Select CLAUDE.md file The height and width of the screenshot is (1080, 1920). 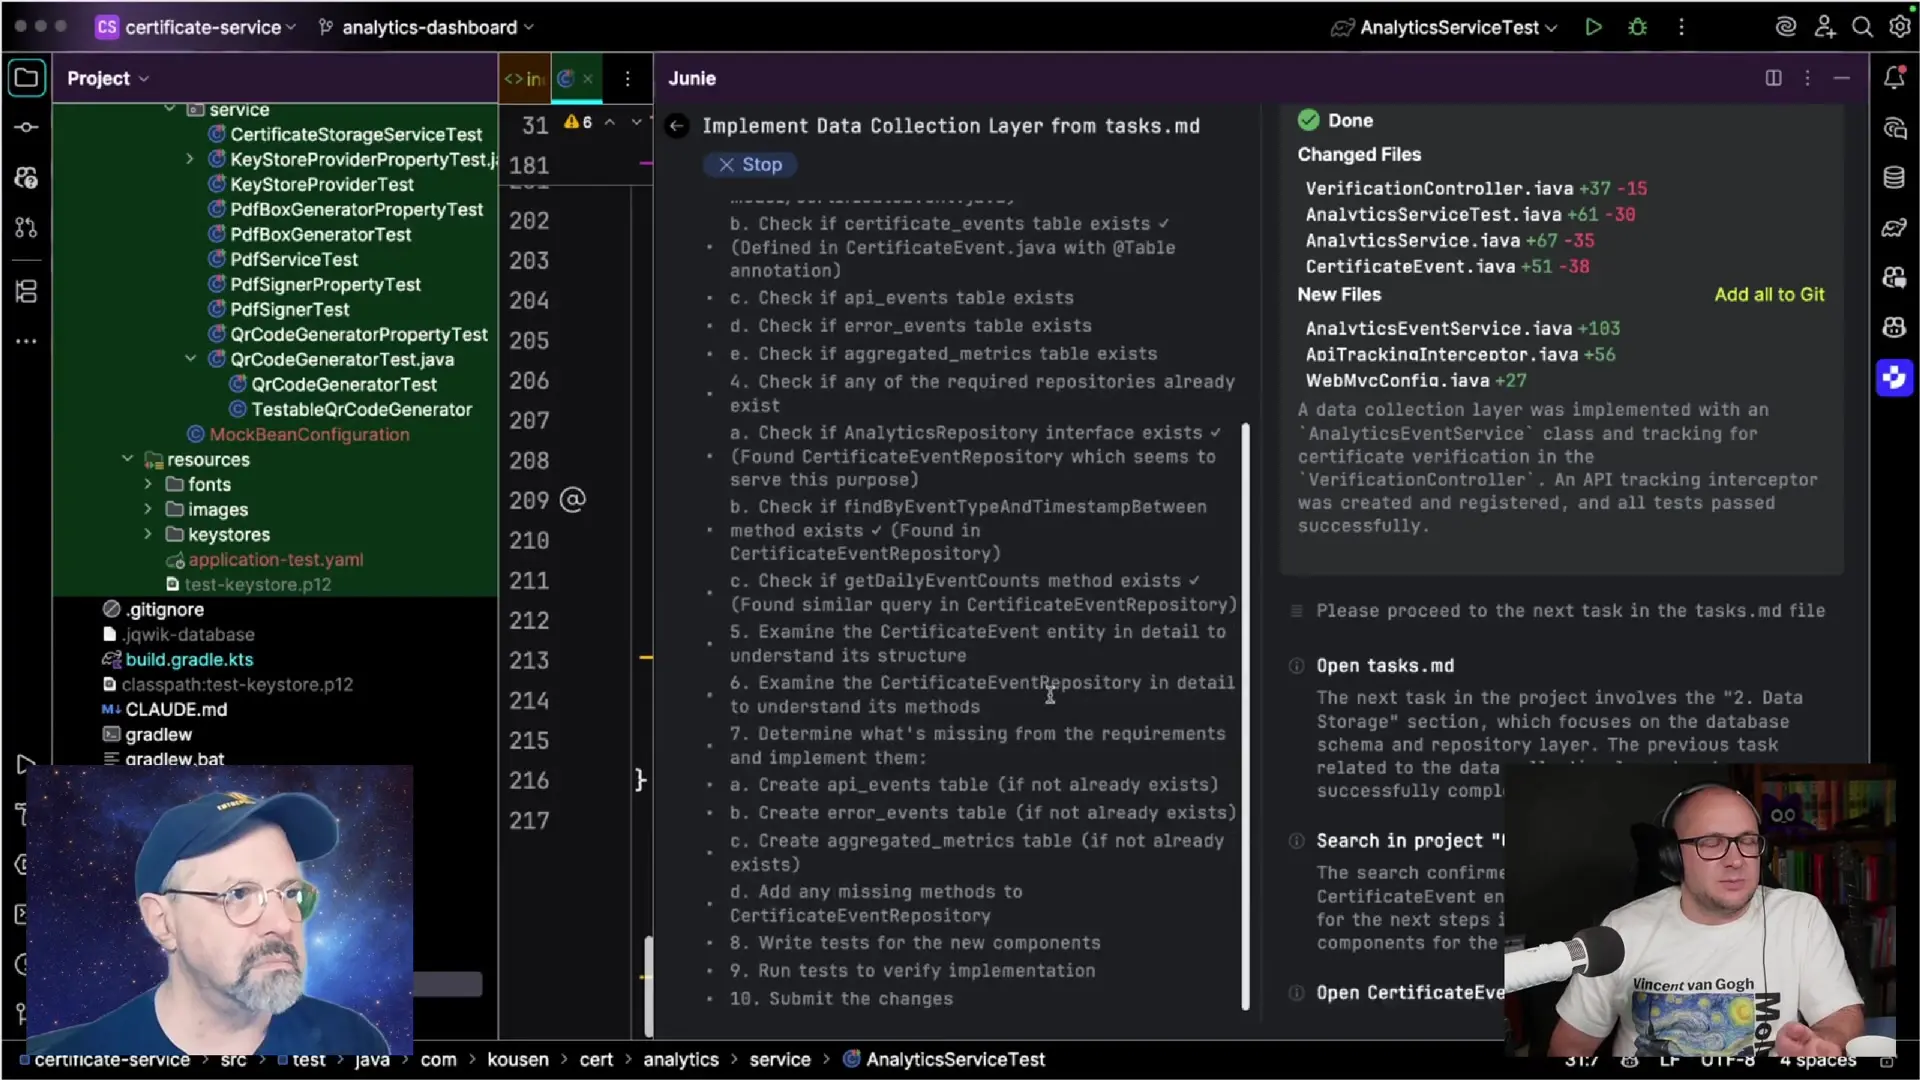pyautogui.click(x=176, y=709)
